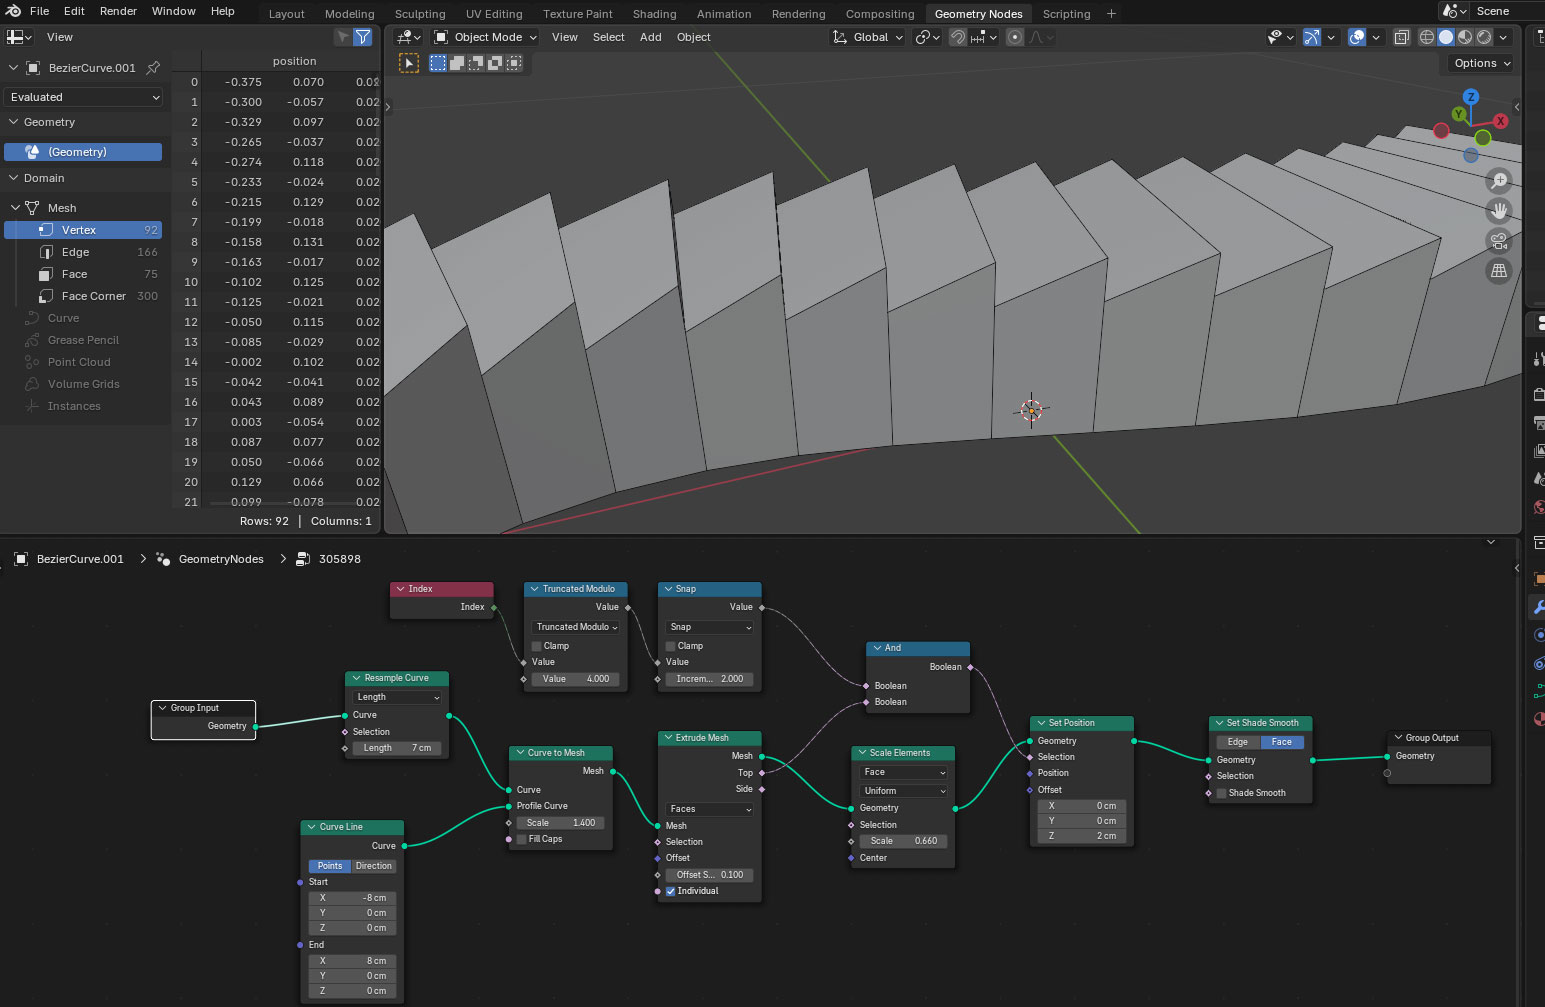Open the Object Mode dropdown
The image size is (1545, 1007).
click(x=486, y=37)
